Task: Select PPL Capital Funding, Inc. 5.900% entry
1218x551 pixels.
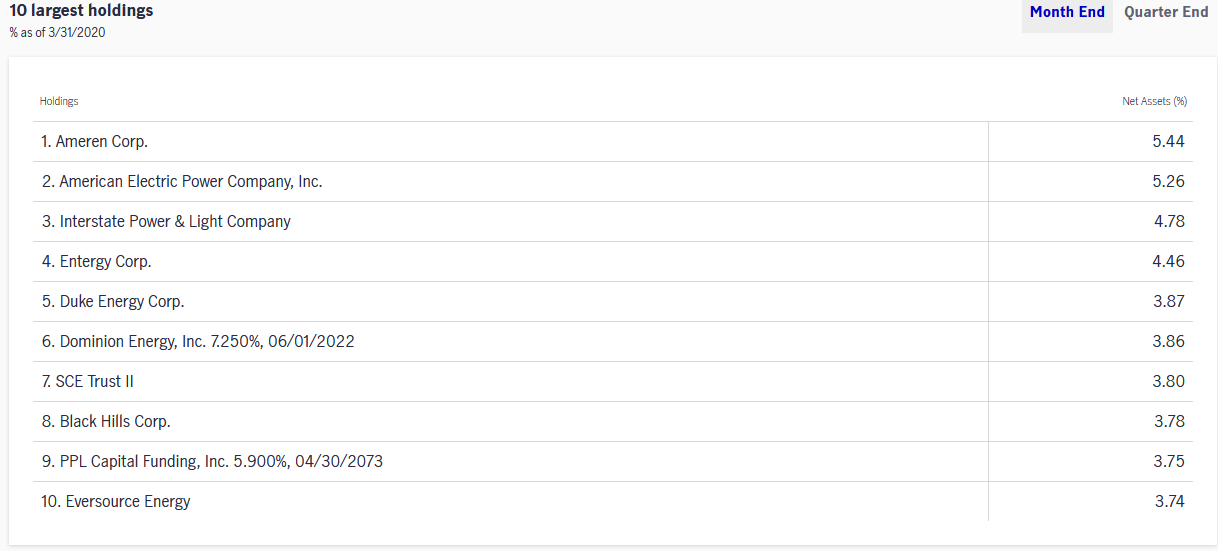Action: (613, 462)
